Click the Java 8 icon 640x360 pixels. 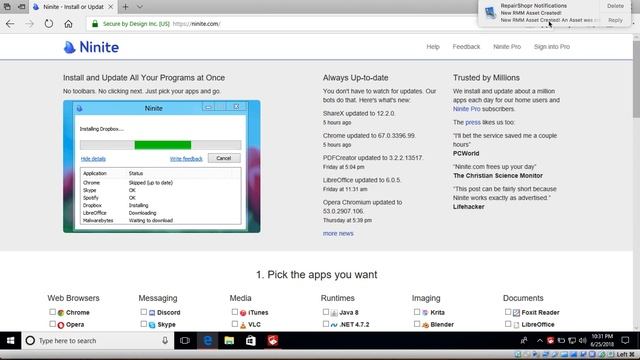click(x=334, y=313)
